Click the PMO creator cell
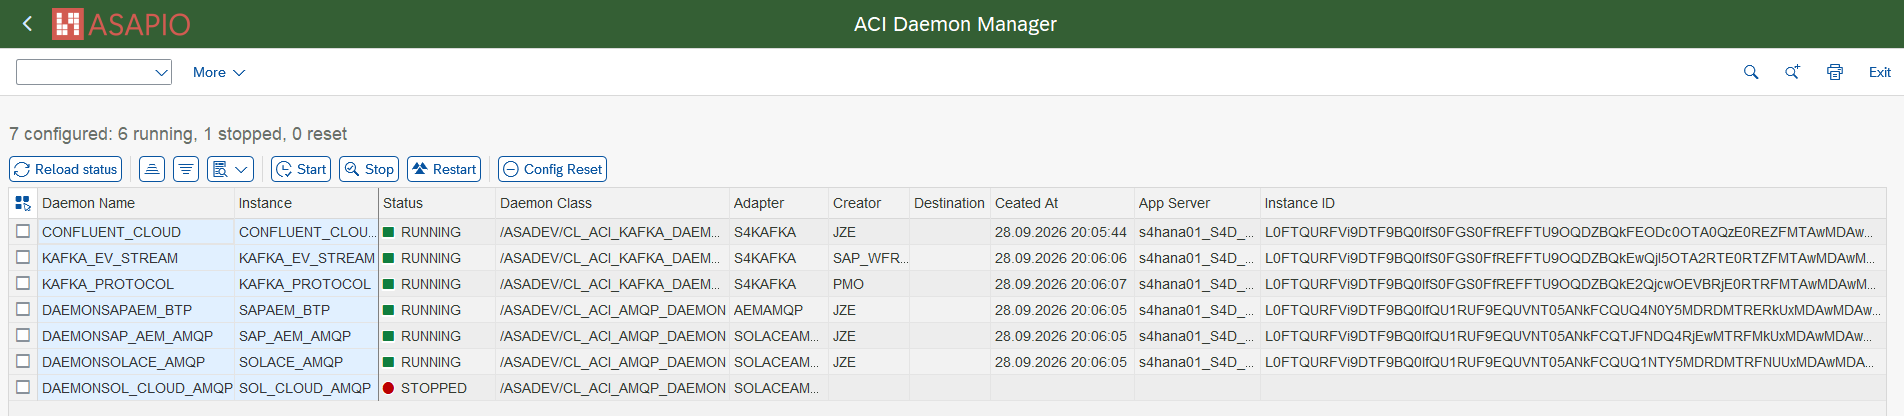Viewport: 1904px width, 416px height. pos(869,284)
